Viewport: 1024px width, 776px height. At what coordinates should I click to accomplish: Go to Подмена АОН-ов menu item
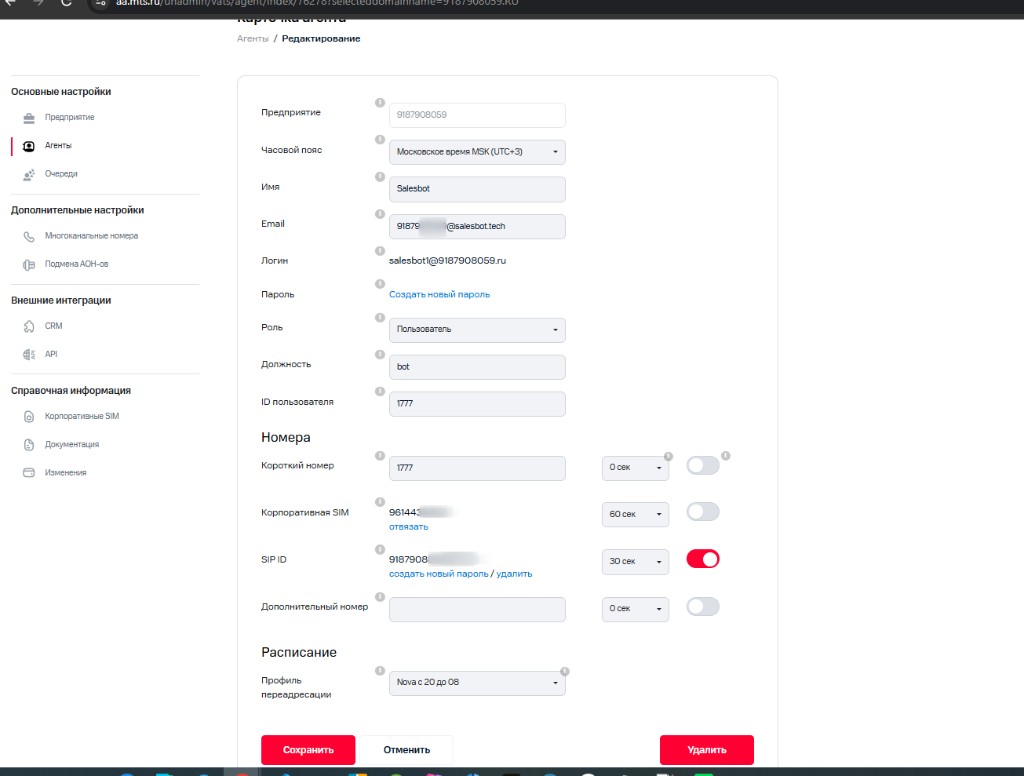[76, 264]
